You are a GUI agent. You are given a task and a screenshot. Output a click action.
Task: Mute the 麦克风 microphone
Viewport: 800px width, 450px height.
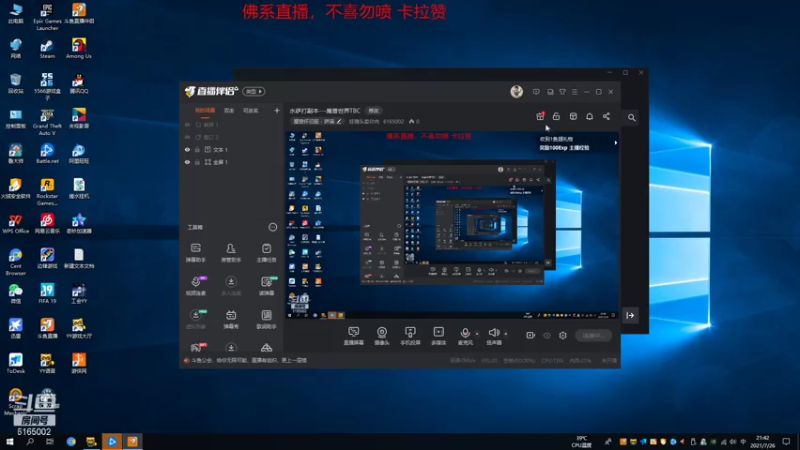click(465, 336)
